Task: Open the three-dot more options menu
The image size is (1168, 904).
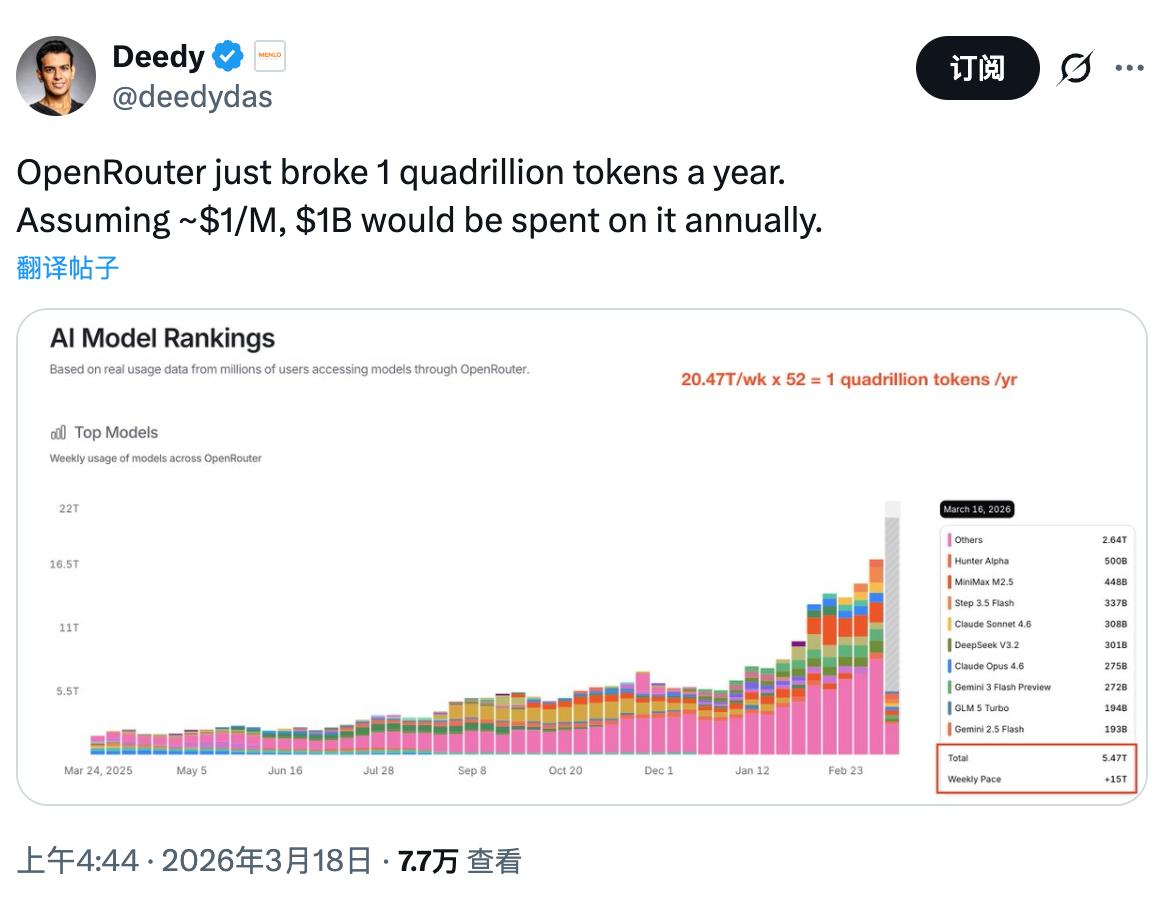Action: 1129,68
